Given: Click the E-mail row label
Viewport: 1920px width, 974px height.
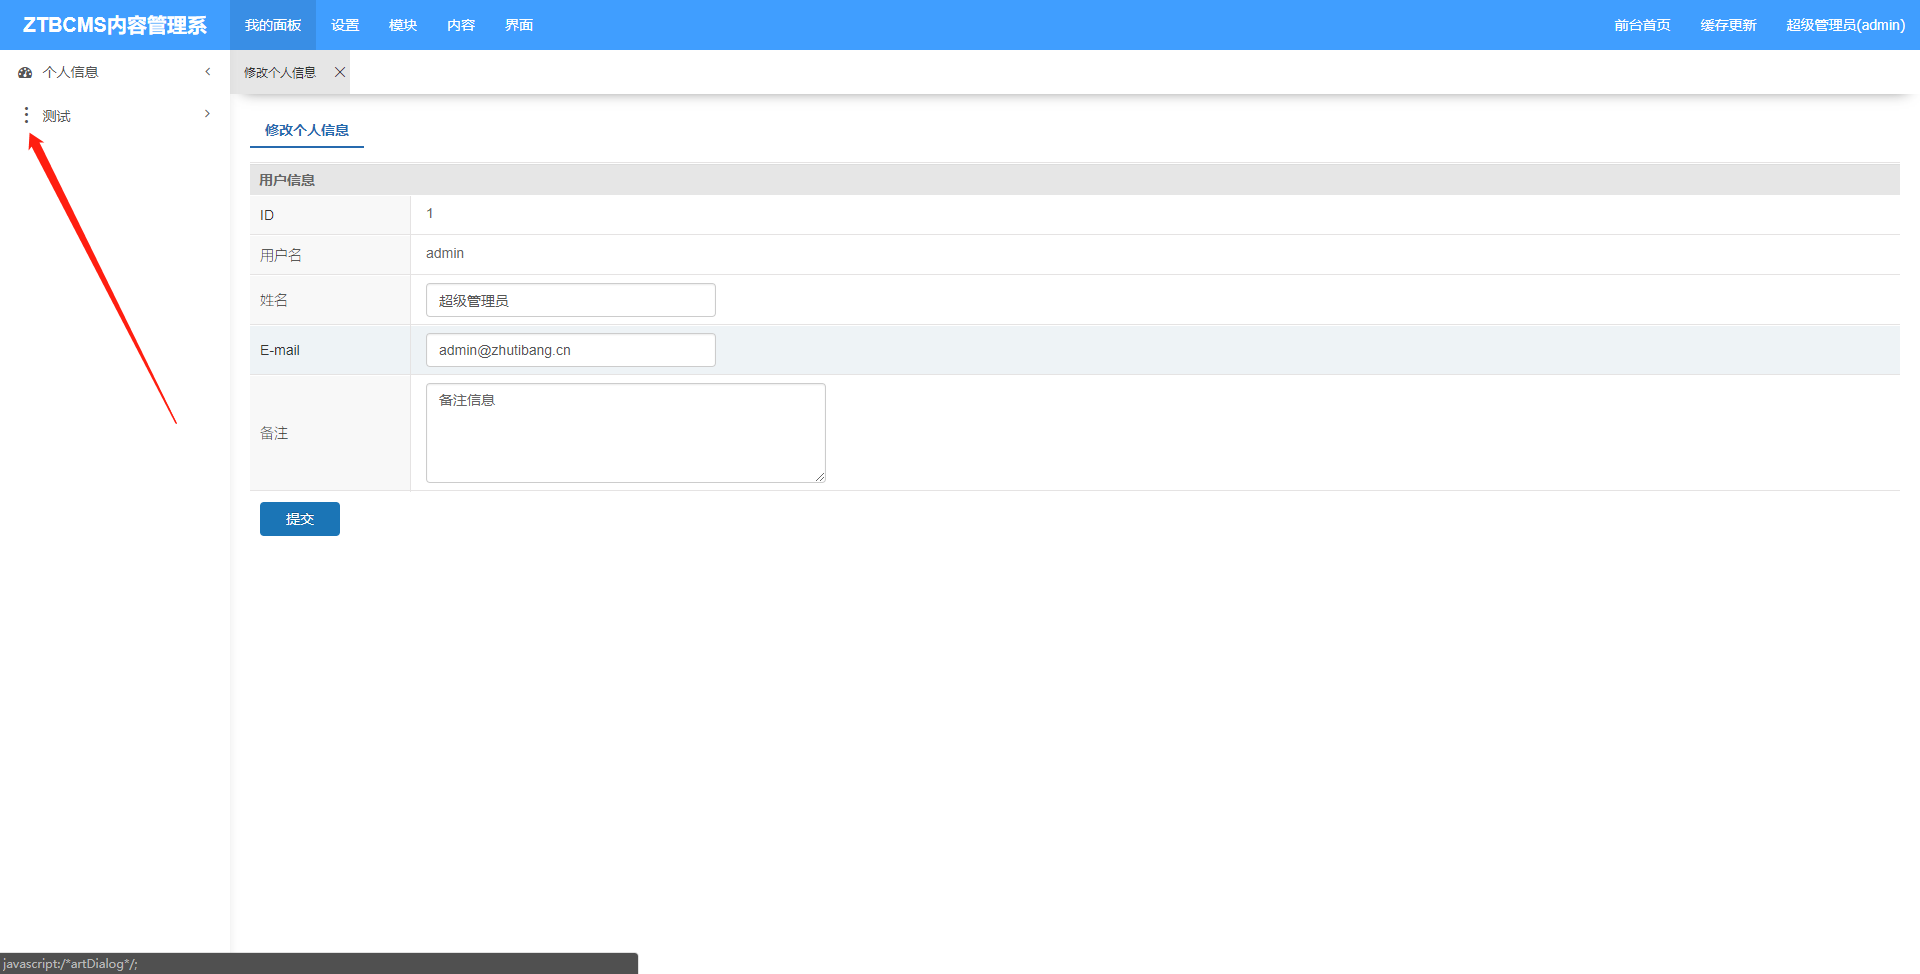Looking at the screenshot, I should click(x=280, y=350).
